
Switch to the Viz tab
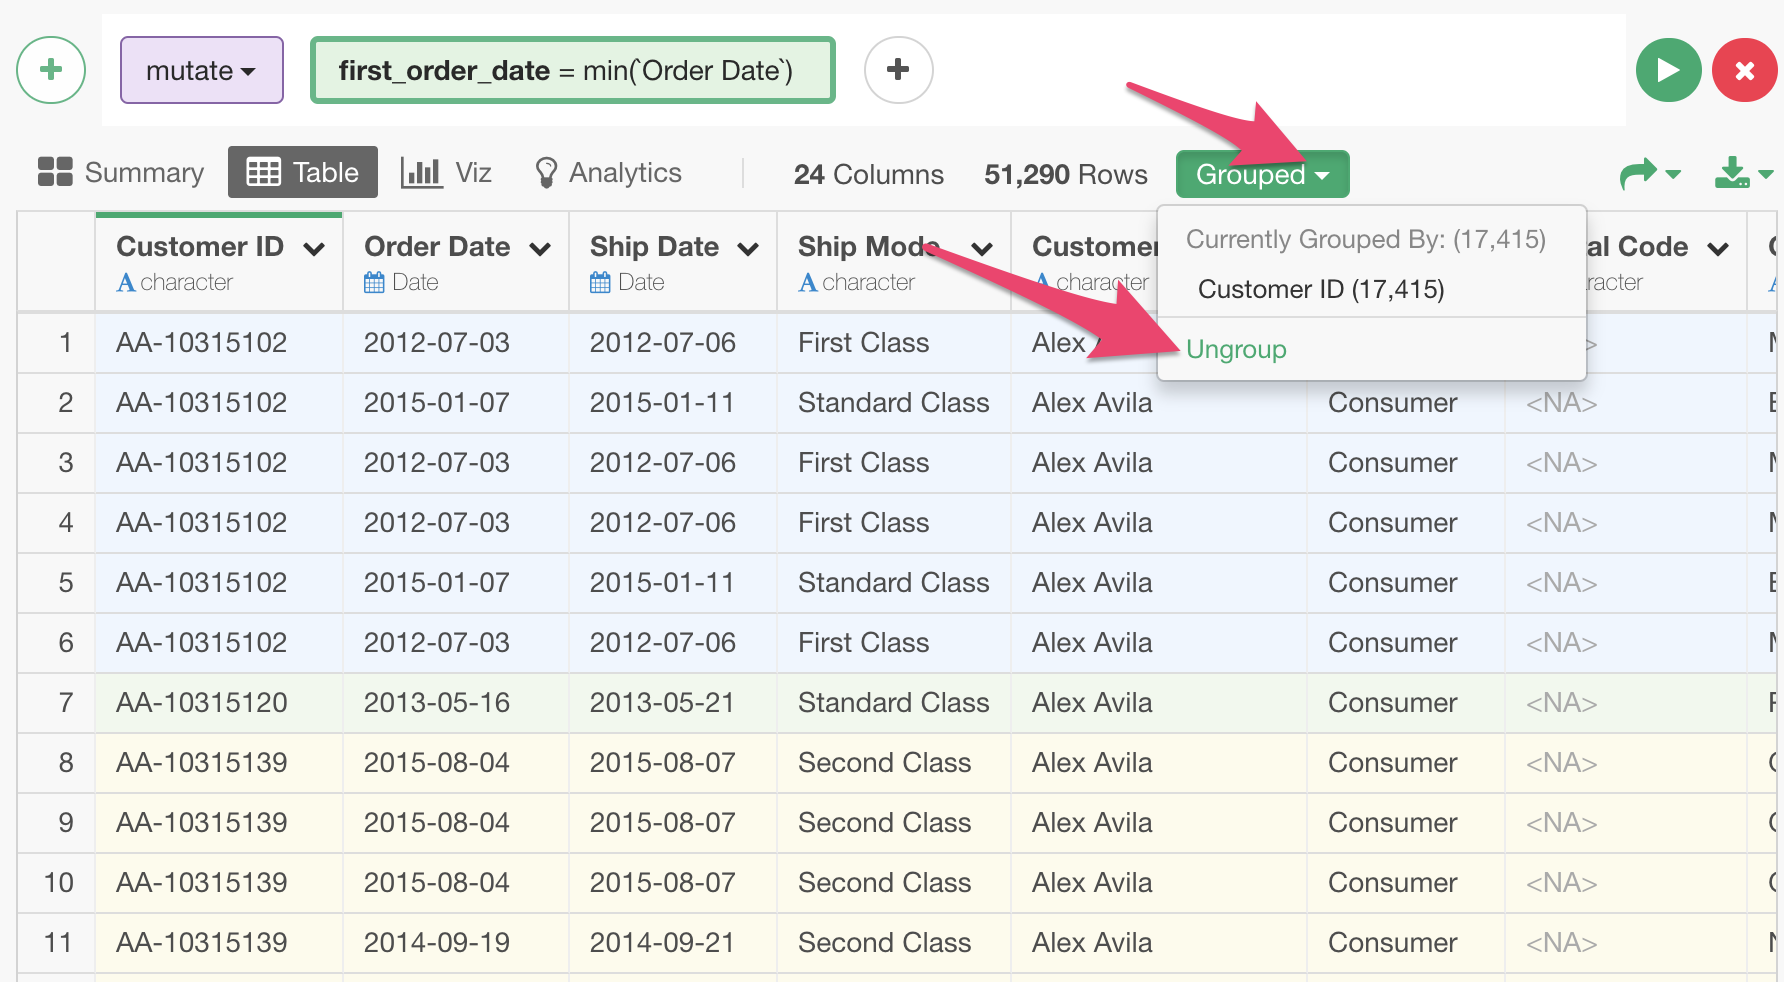pos(446,173)
